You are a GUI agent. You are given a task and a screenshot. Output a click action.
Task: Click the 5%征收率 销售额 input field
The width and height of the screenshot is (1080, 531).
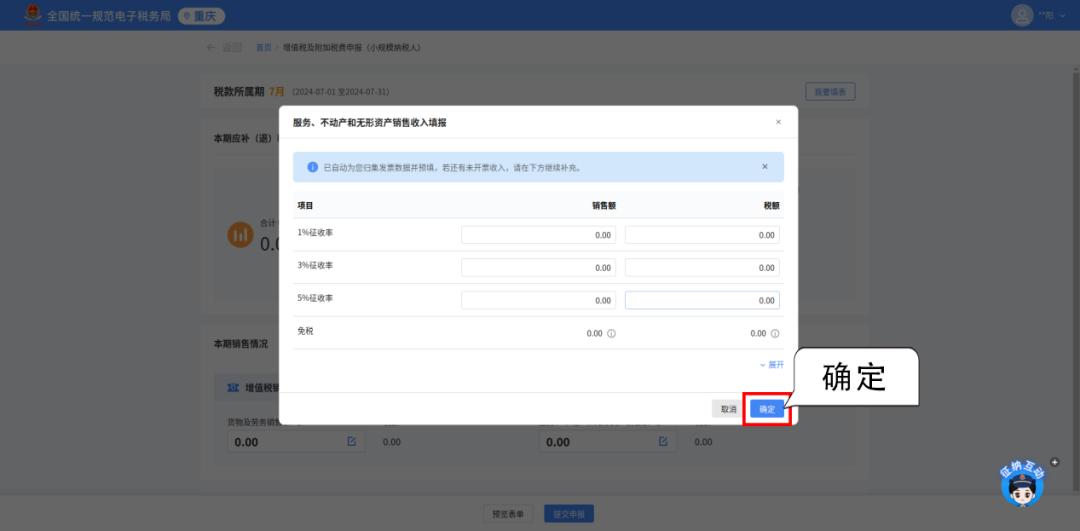[x=538, y=300]
